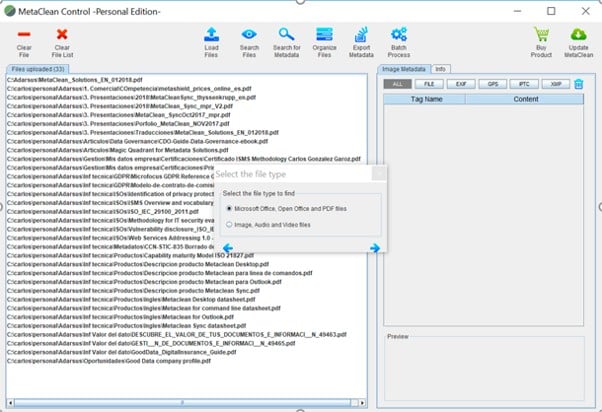Select Image, Audio and Video files option
The height and width of the screenshot is (412, 602).
point(230,226)
